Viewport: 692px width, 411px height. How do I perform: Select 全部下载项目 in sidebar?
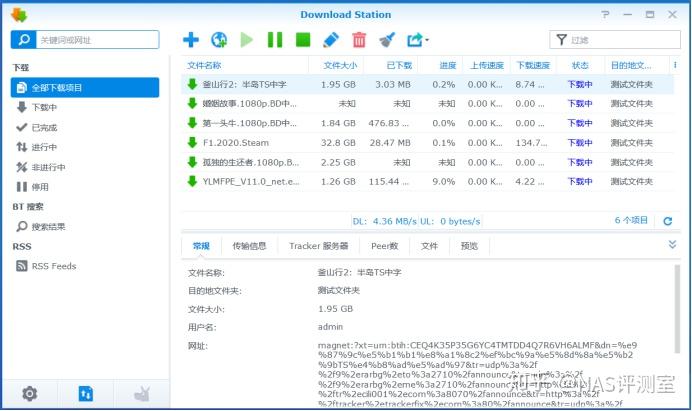pos(85,87)
